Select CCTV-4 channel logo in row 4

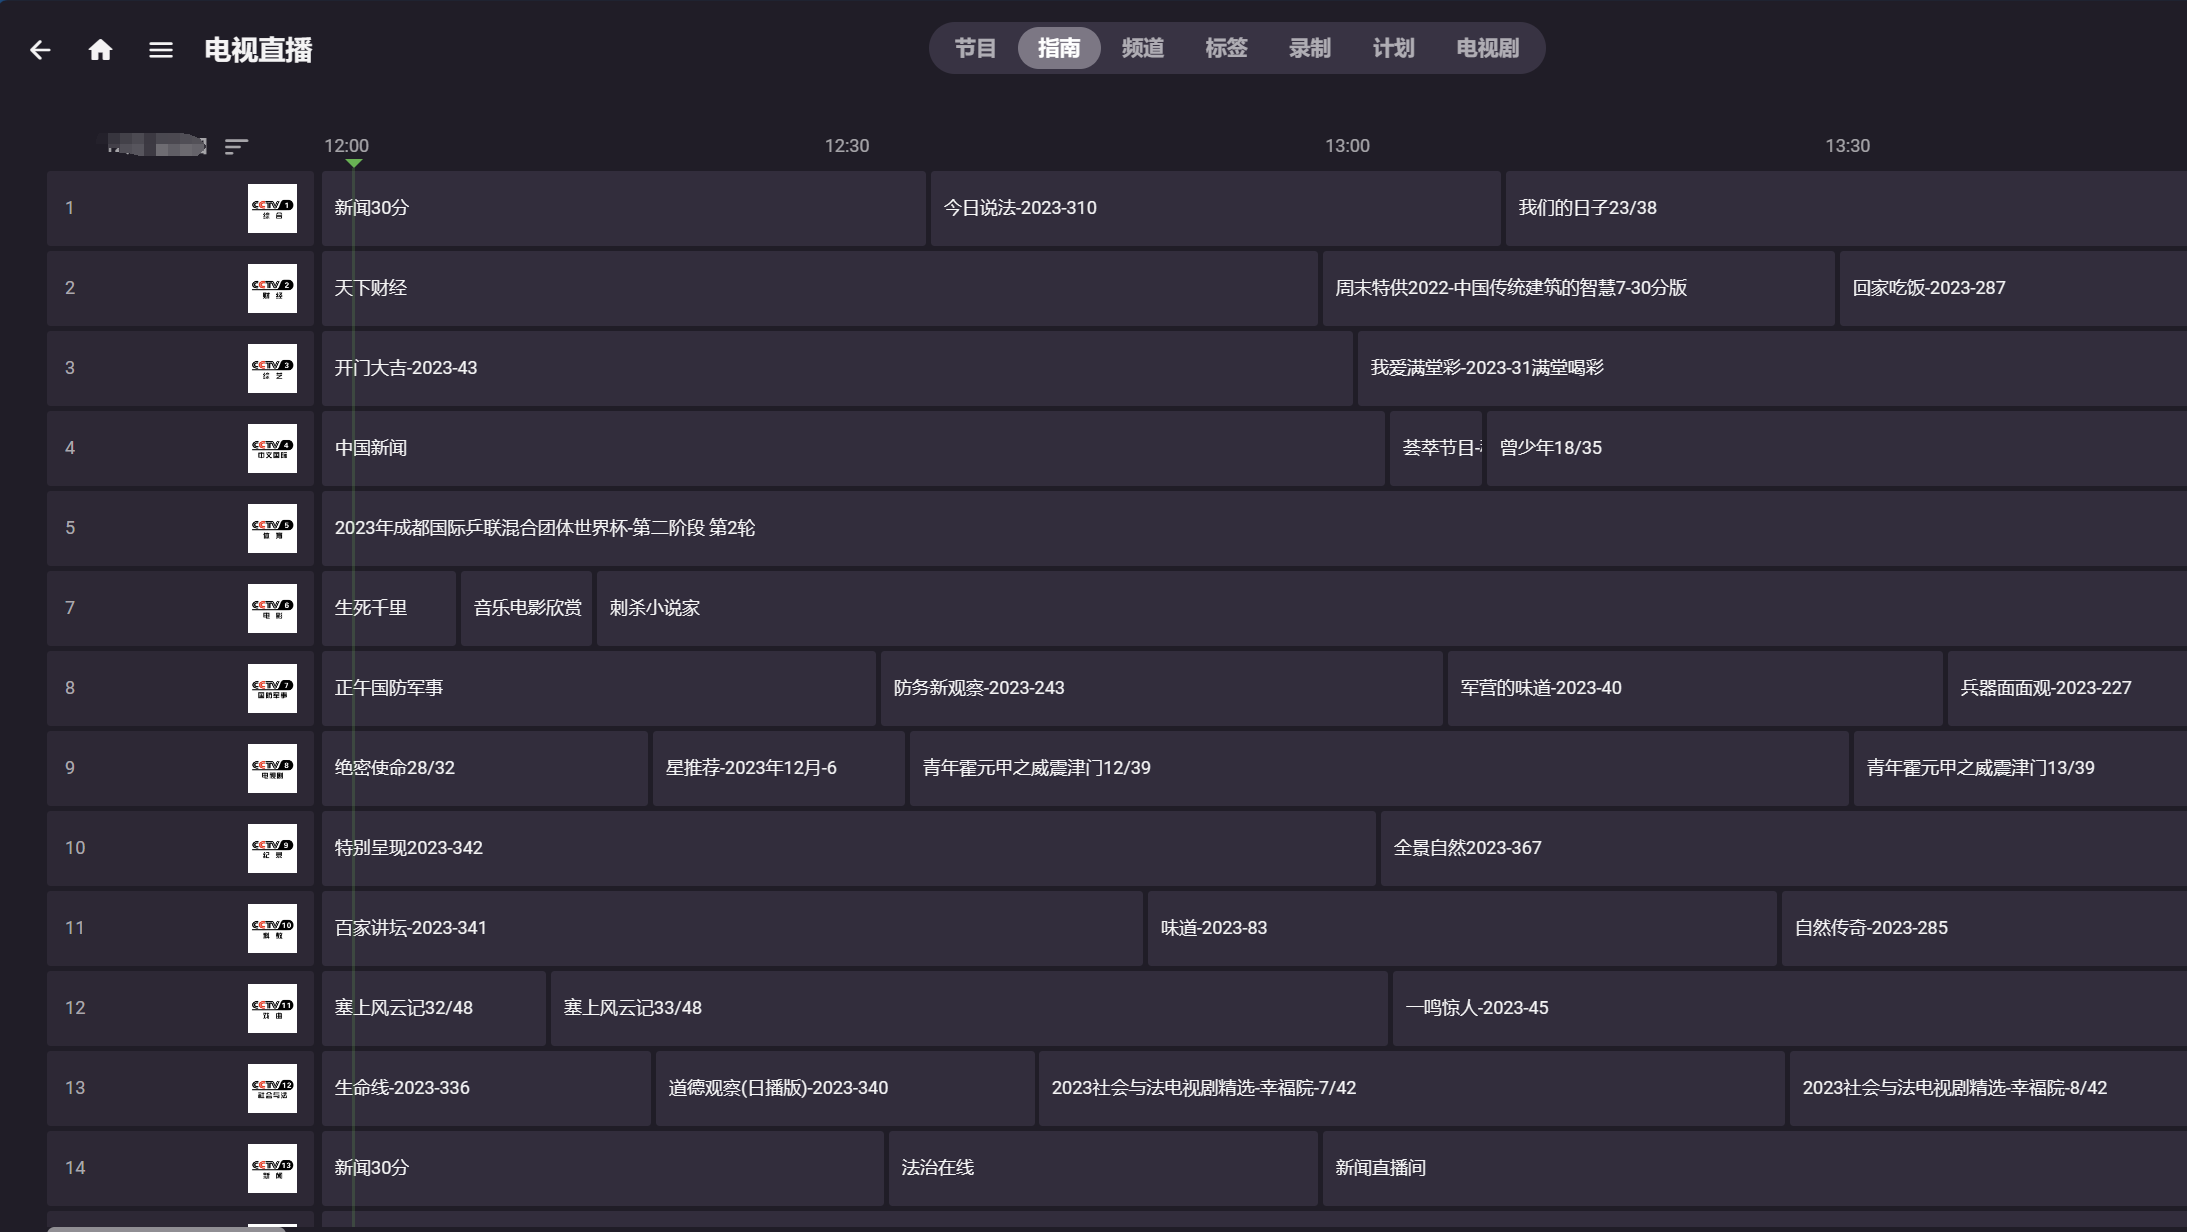click(x=272, y=448)
